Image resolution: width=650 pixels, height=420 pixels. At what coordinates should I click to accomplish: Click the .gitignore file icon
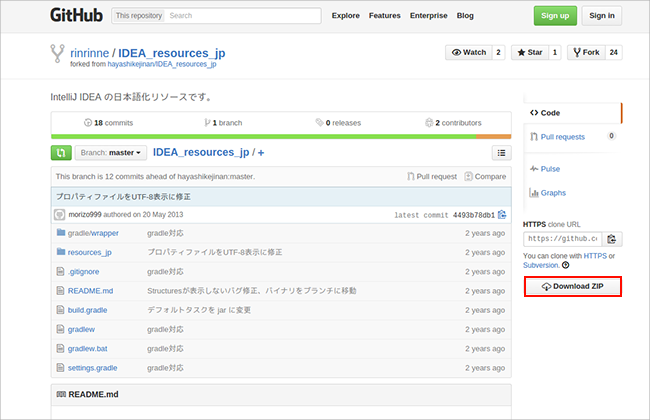[61, 272]
